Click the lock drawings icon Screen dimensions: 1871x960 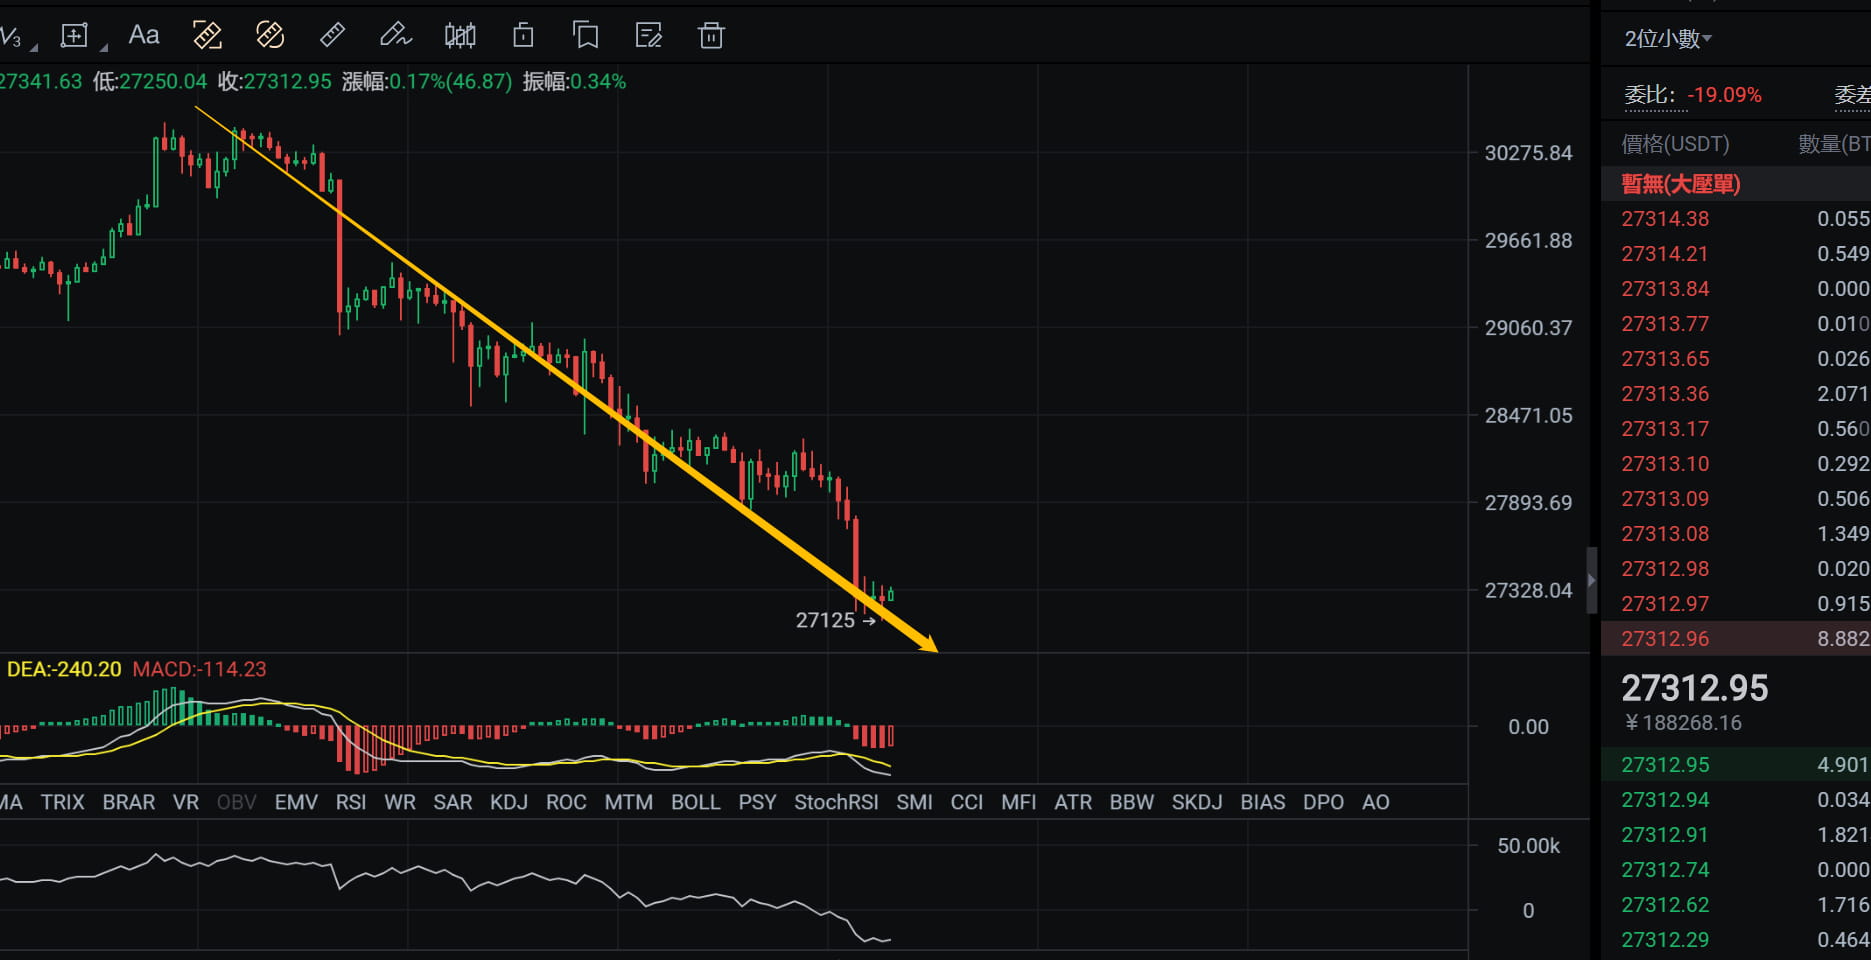pos(522,35)
